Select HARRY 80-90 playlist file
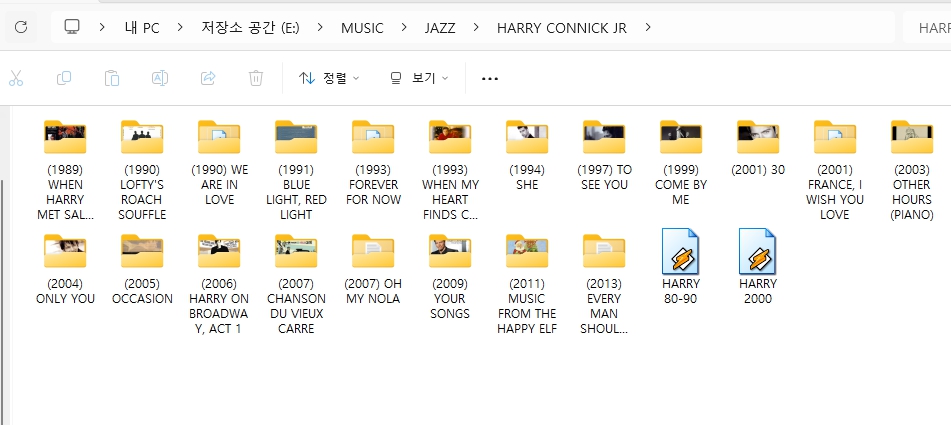The height and width of the screenshot is (425, 951). click(x=680, y=266)
